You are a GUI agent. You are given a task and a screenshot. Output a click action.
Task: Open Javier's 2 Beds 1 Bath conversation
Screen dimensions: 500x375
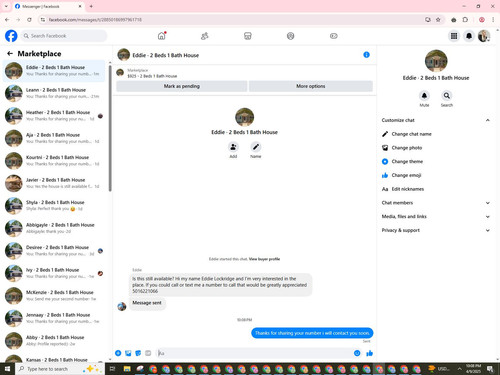point(53,183)
